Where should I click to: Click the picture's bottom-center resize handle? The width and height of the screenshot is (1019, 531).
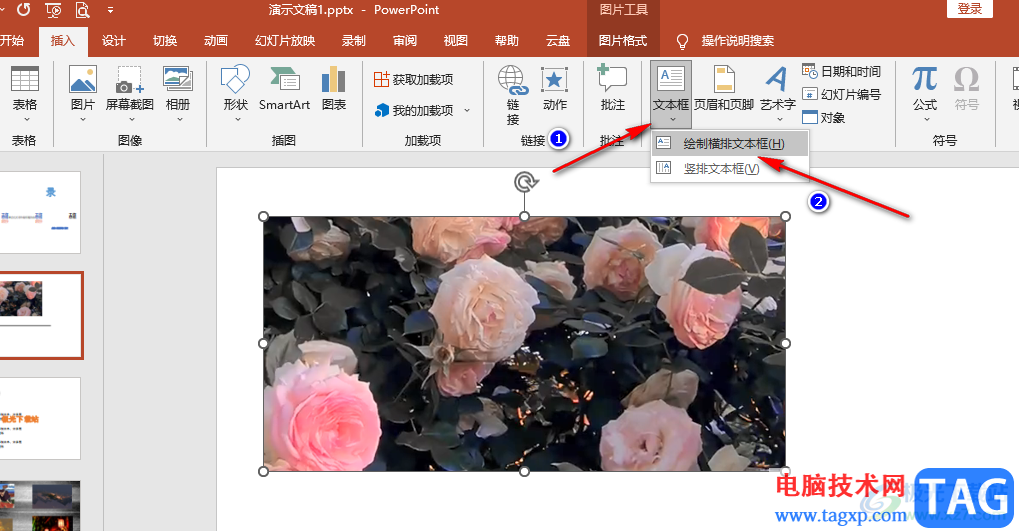click(x=524, y=471)
